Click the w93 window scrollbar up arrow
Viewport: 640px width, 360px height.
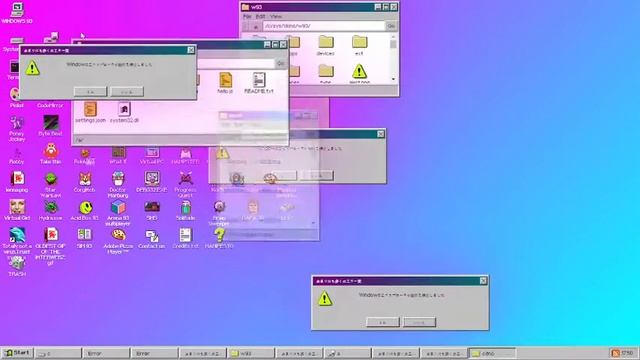click(x=393, y=36)
